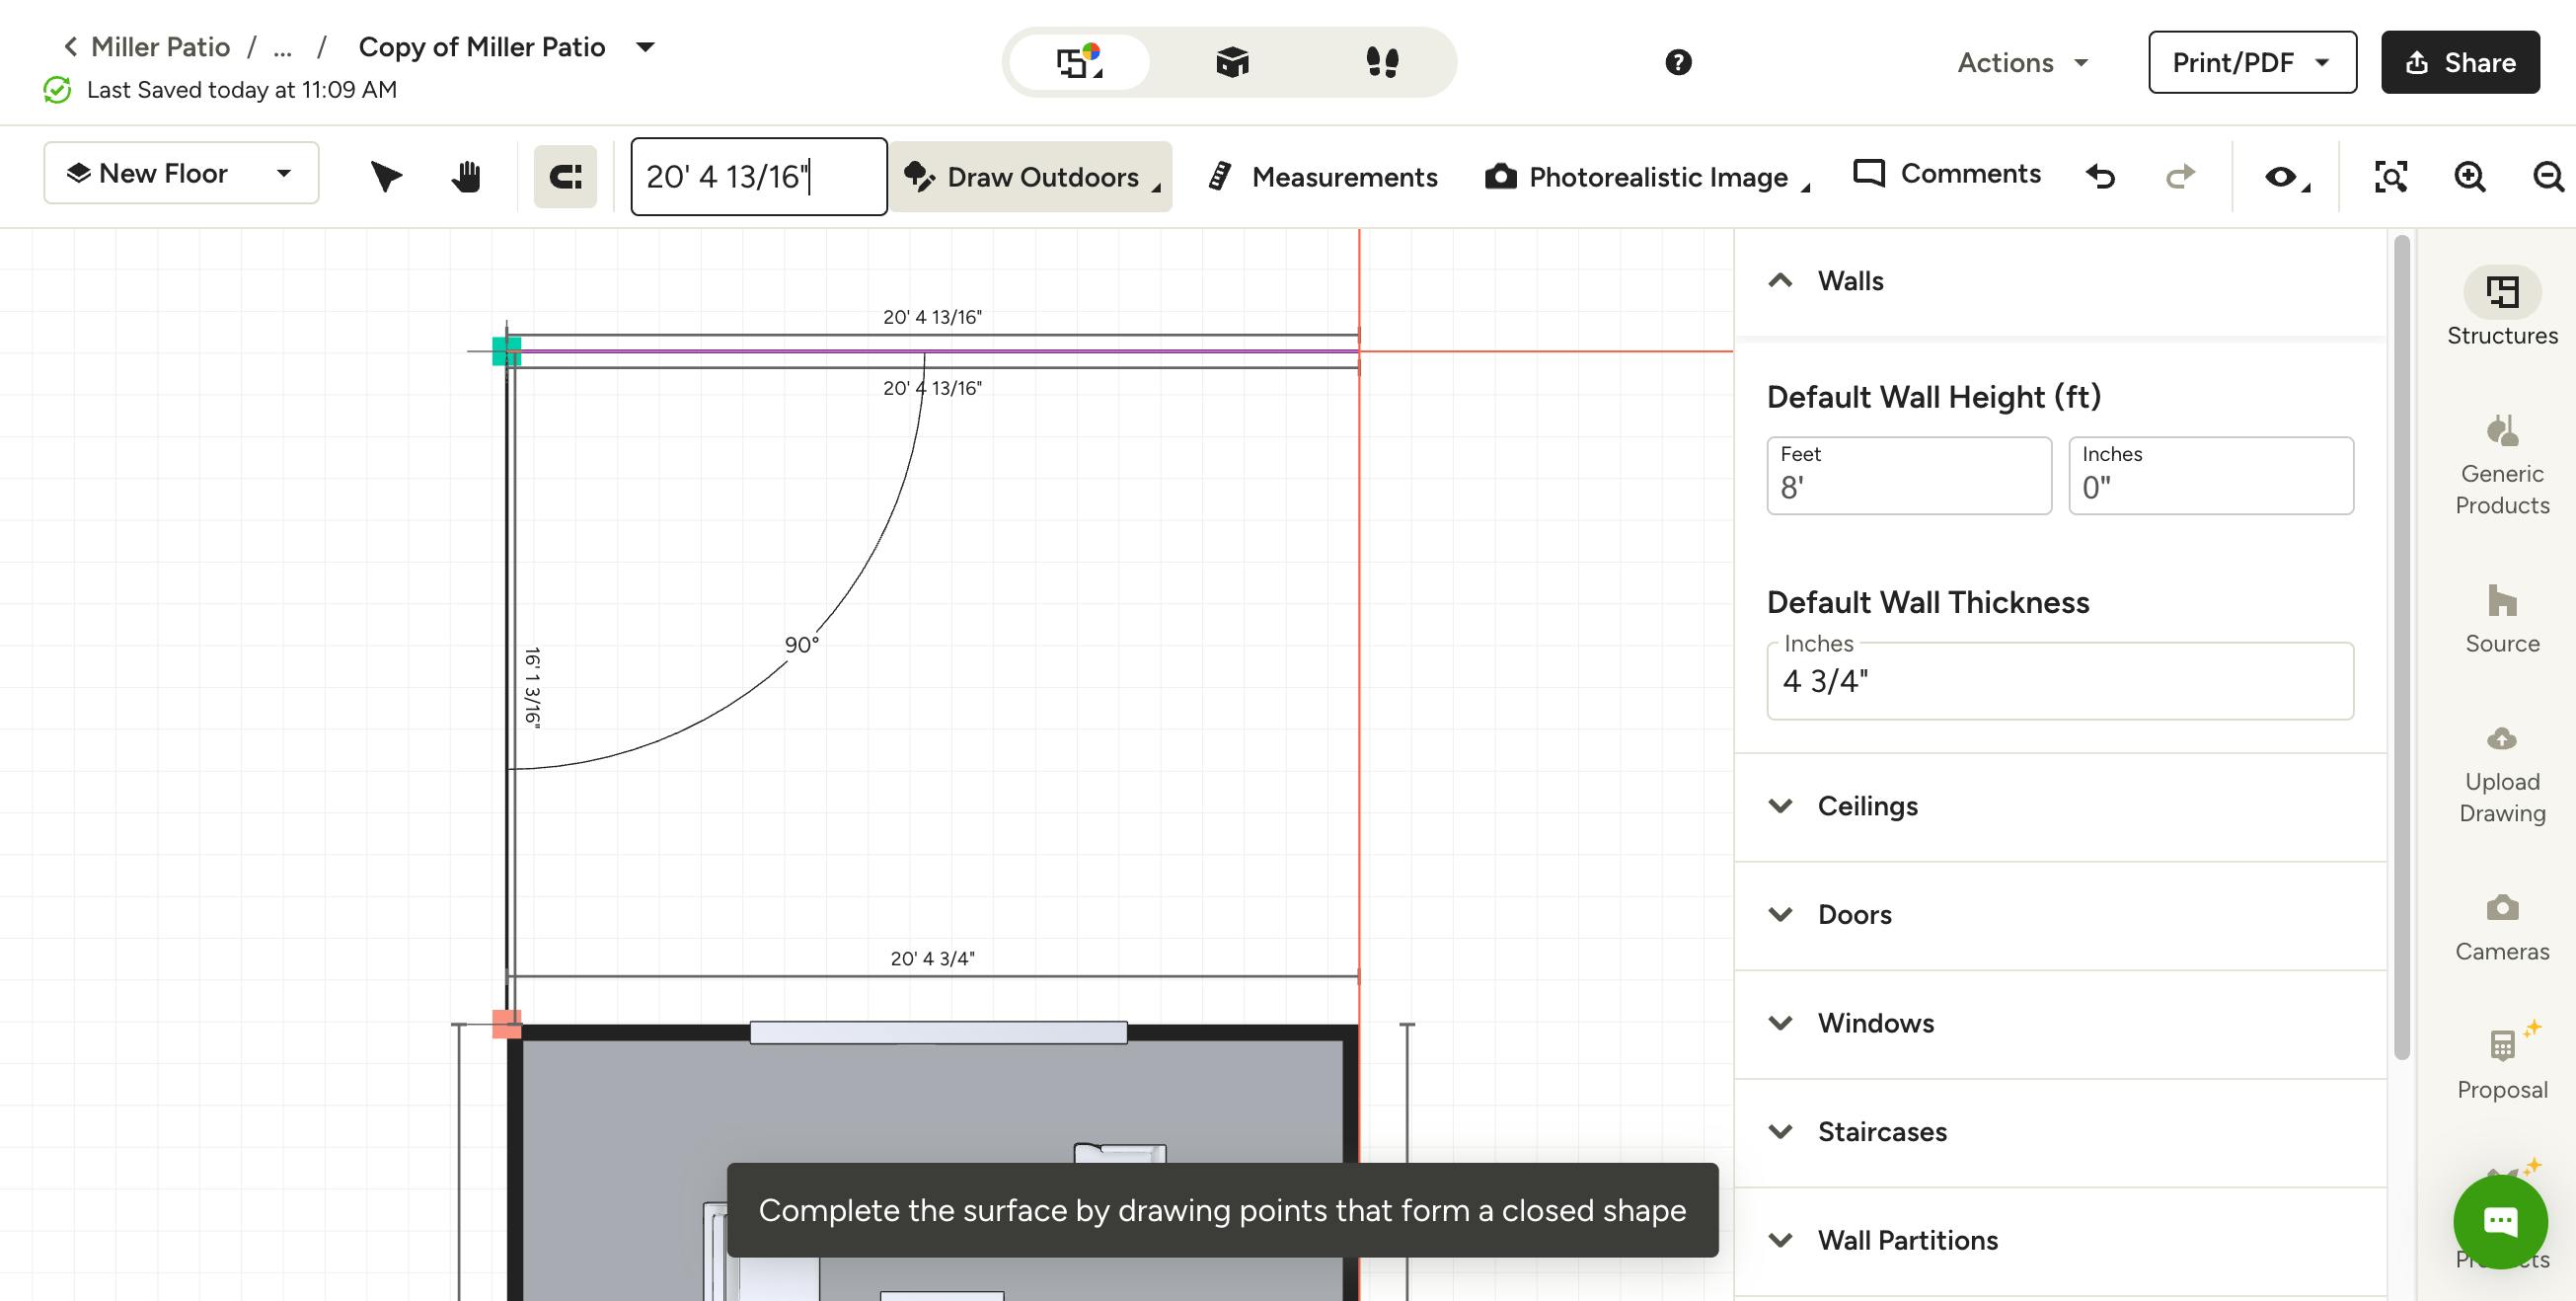Open the walkthrough footprints view

[x=1382, y=62]
